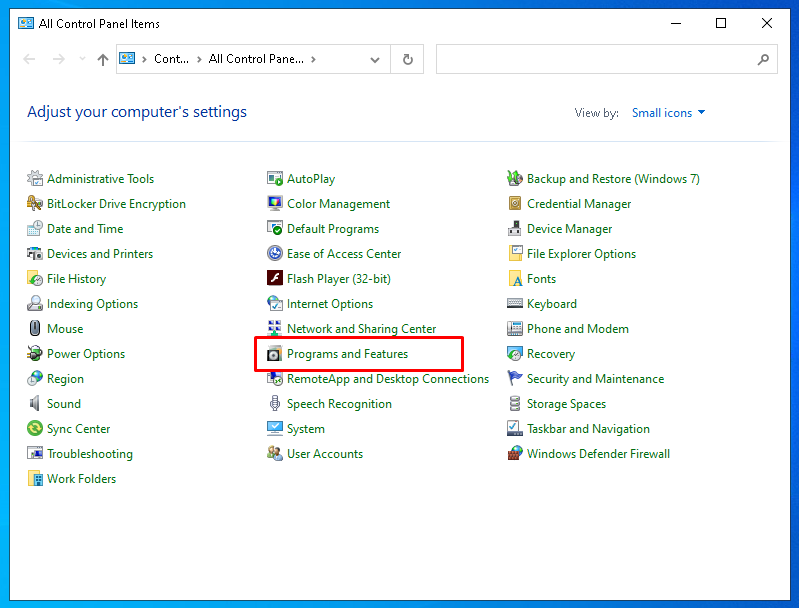Click the Control Panel search box
The width and height of the screenshot is (799, 608).
click(606, 59)
